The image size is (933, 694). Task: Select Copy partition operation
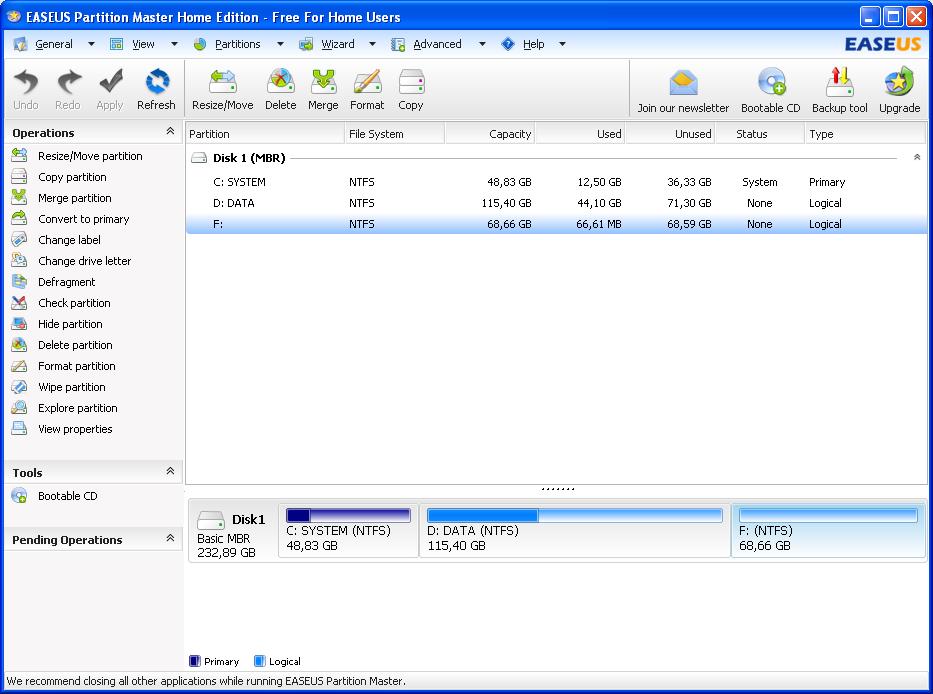pyautogui.click(x=73, y=177)
